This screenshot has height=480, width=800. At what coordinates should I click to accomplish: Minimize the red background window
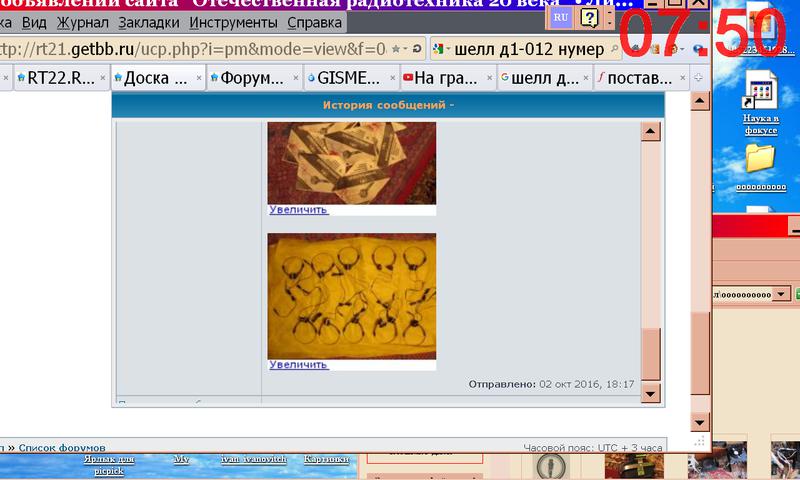tap(794, 226)
